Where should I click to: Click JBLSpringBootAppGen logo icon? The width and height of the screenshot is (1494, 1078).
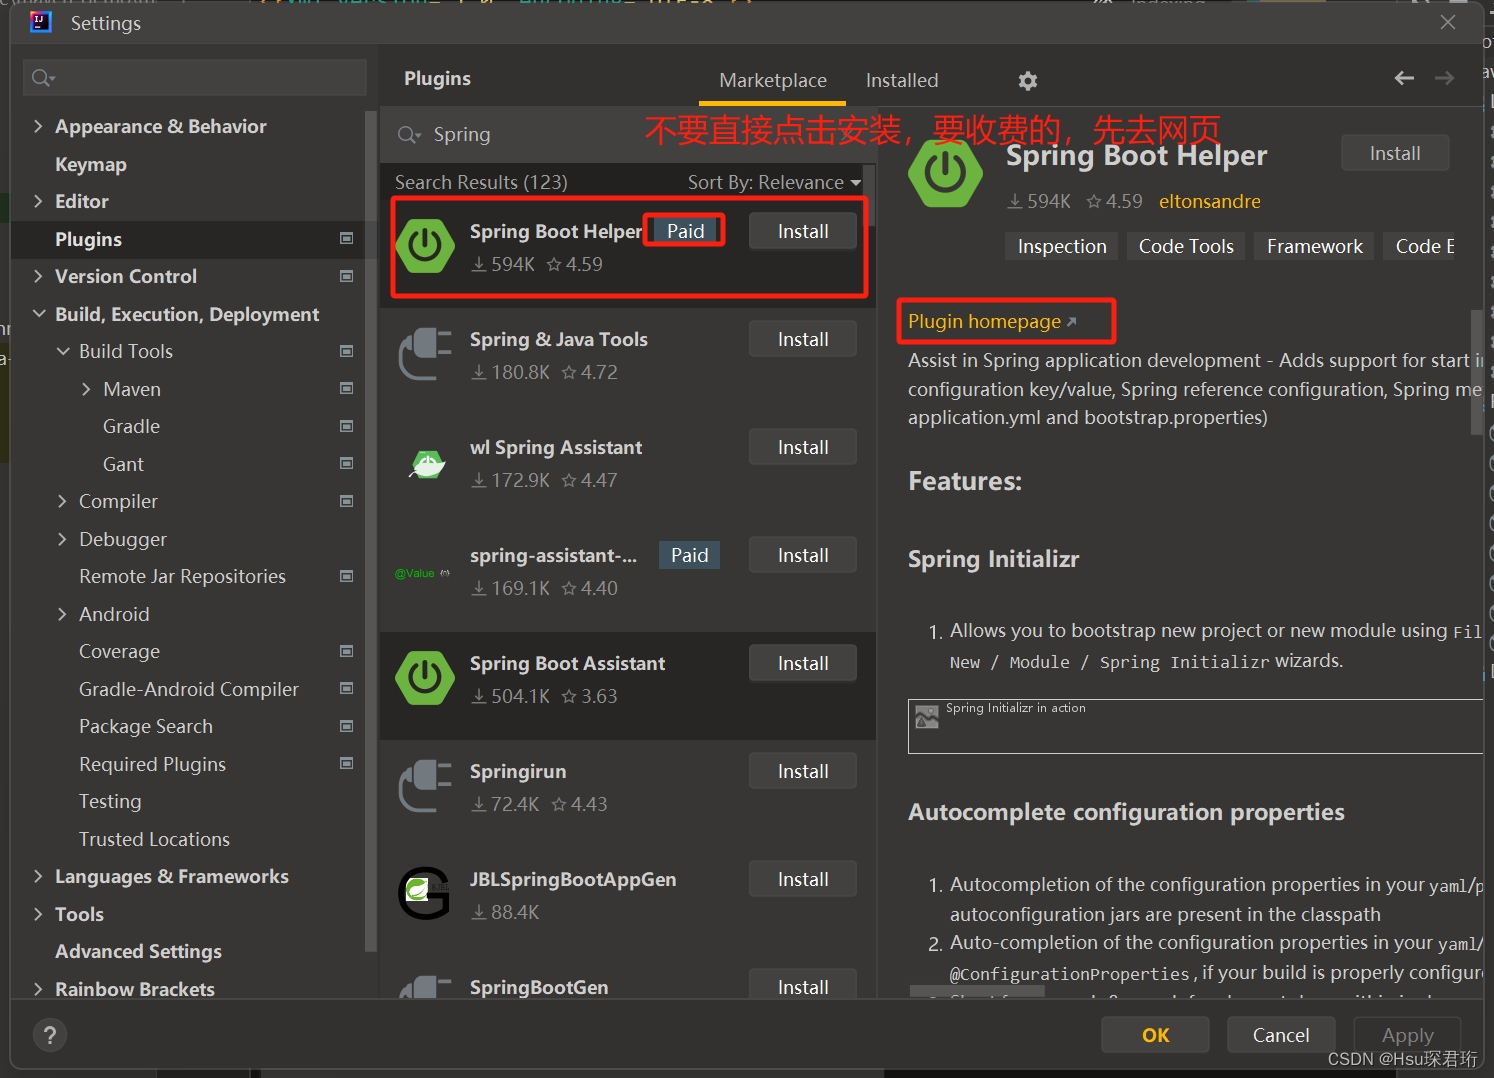(425, 893)
